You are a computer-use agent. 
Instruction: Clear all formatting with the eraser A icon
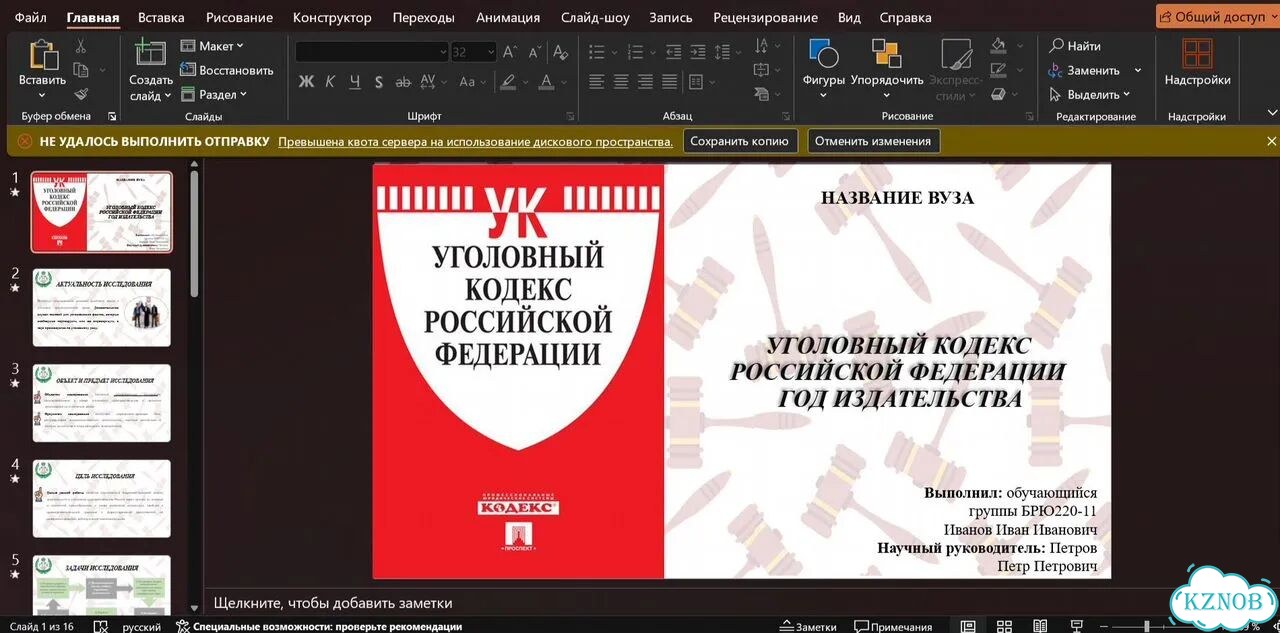pyautogui.click(x=561, y=52)
